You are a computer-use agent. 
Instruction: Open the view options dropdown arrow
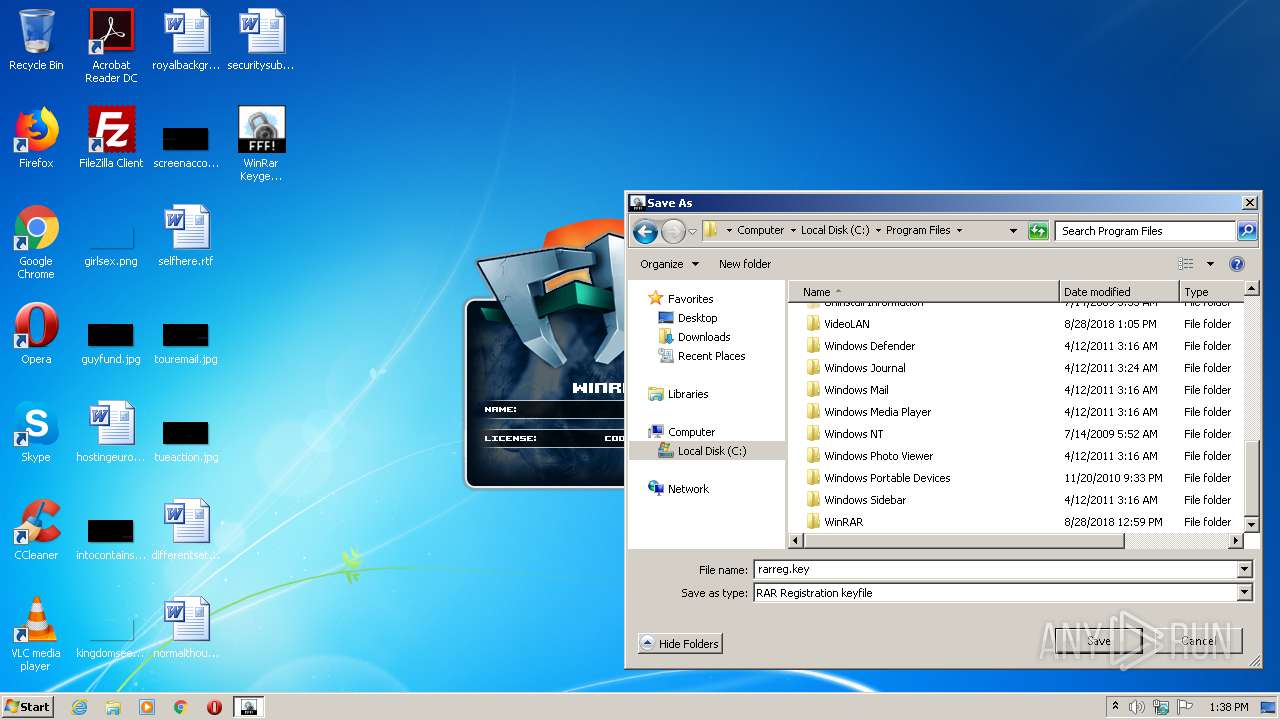pos(1209,264)
